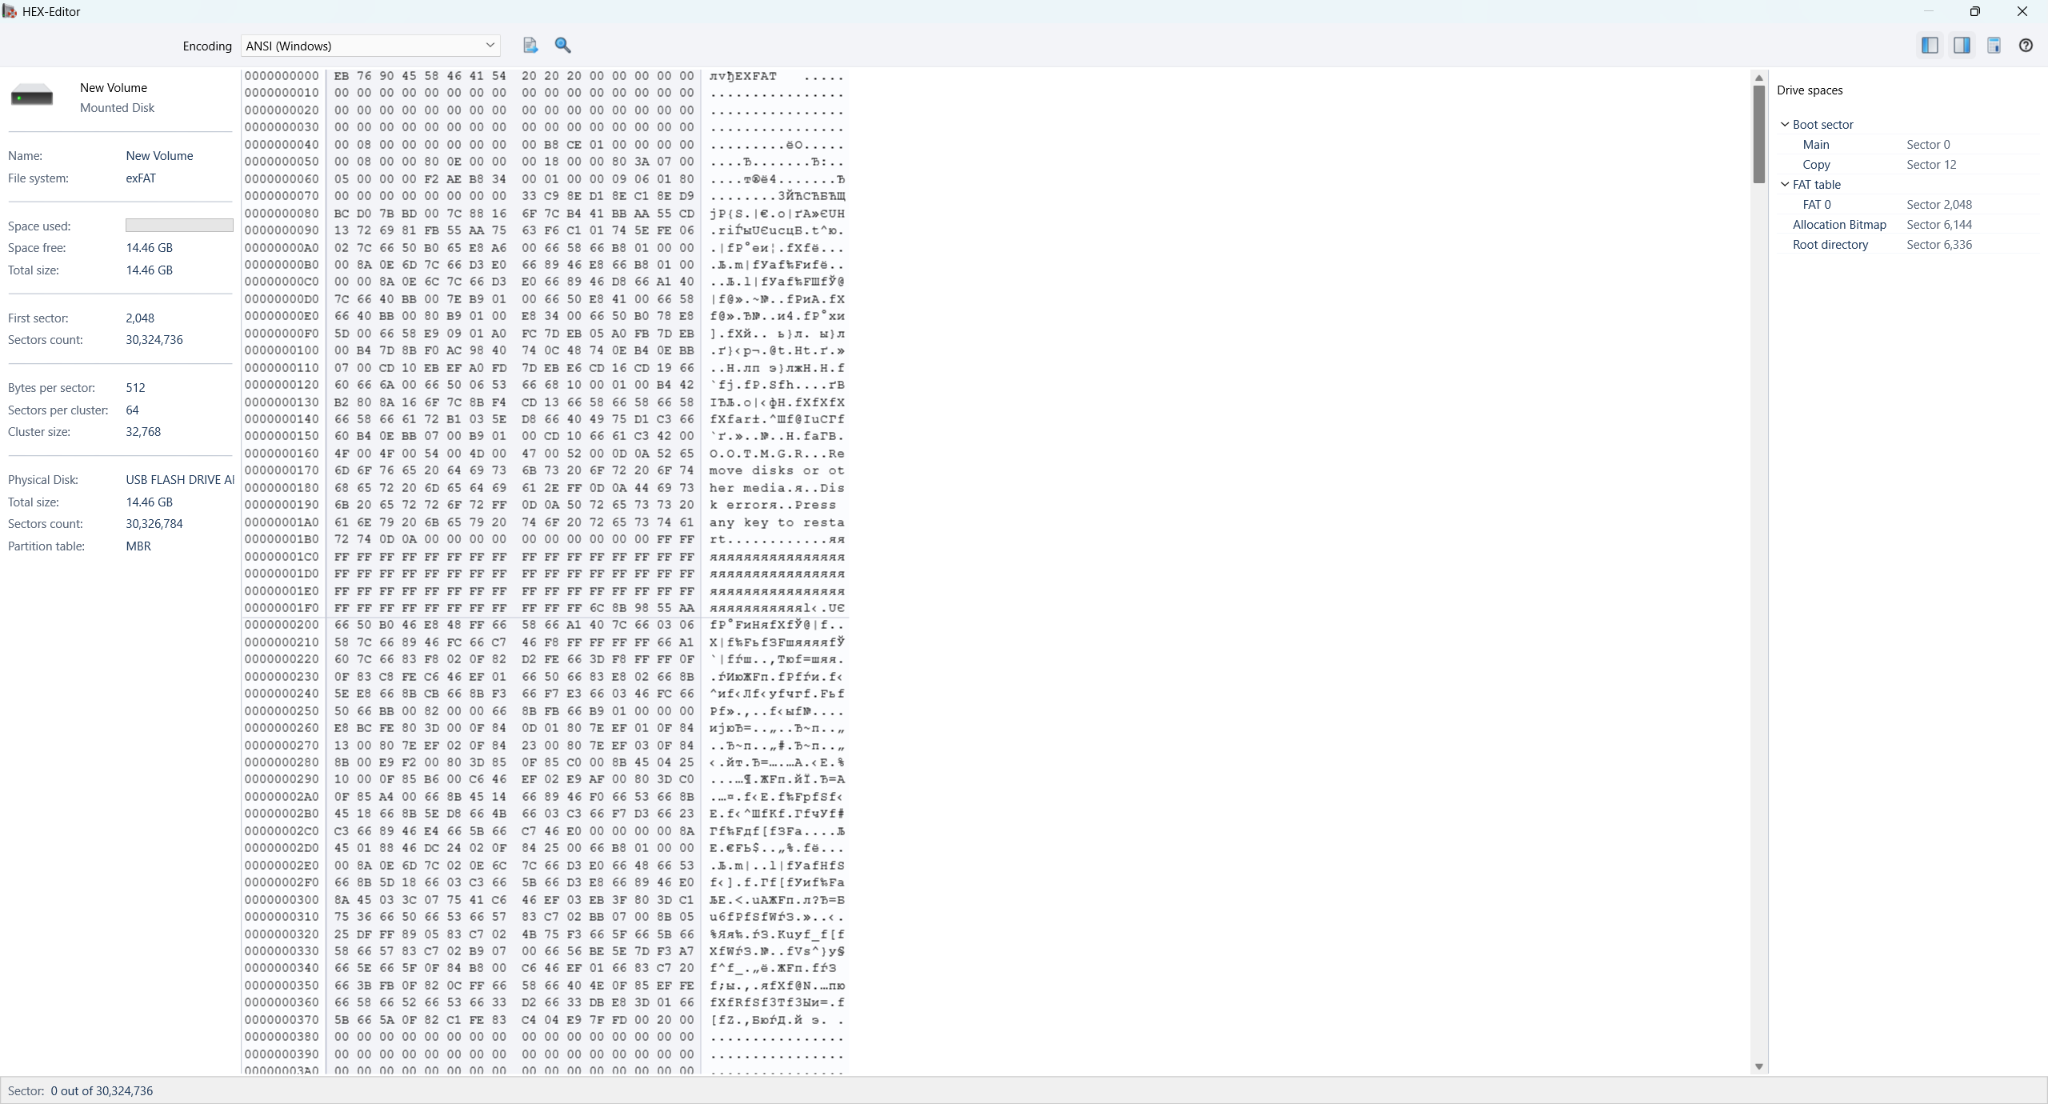Click the 'Mounted Disk' label

[117, 108]
